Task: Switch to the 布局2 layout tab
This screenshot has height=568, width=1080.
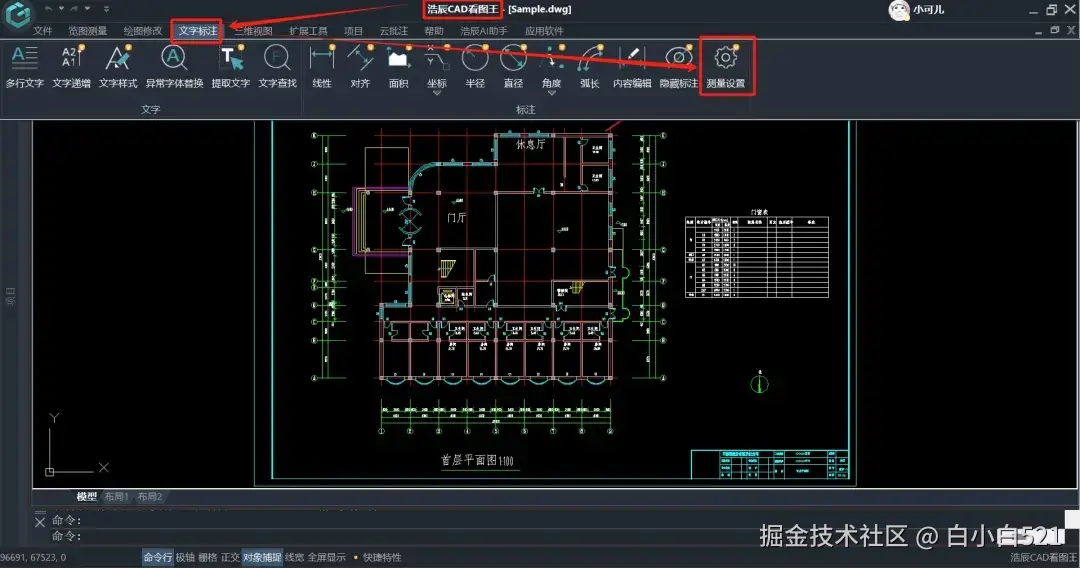Action: tap(149, 496)
